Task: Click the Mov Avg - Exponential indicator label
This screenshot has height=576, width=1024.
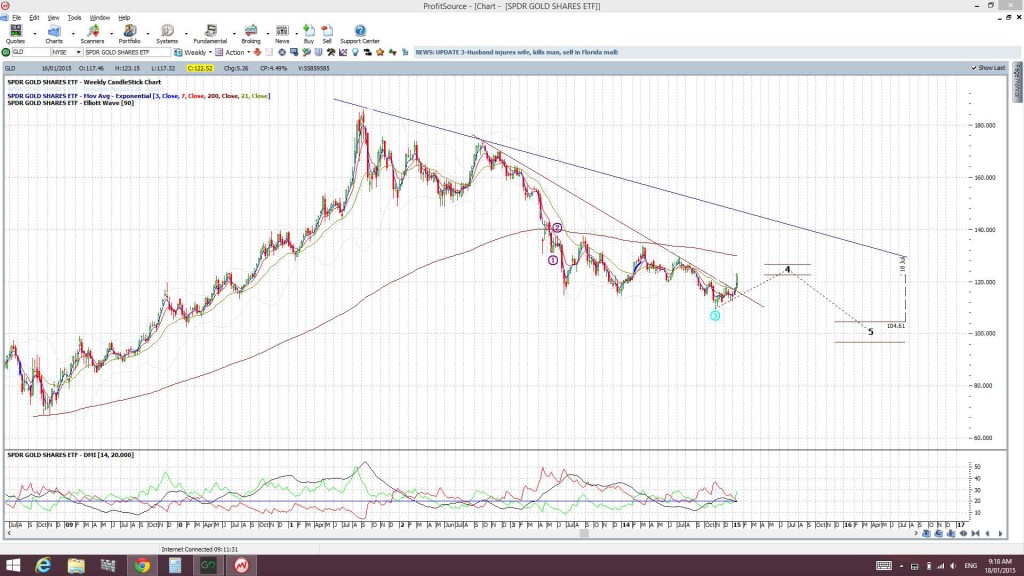Action: click(138, 96)
